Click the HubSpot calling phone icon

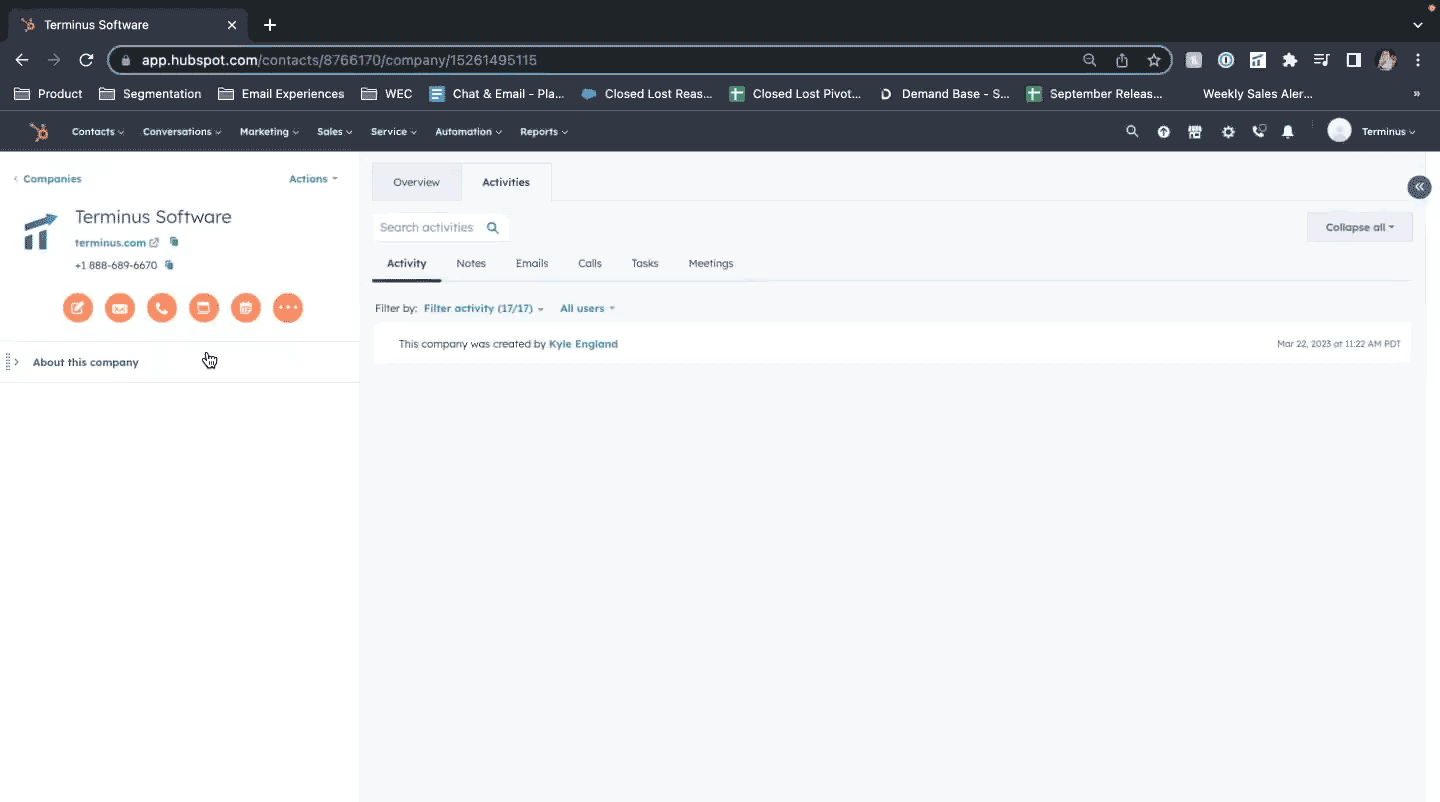coord(1259,131)
